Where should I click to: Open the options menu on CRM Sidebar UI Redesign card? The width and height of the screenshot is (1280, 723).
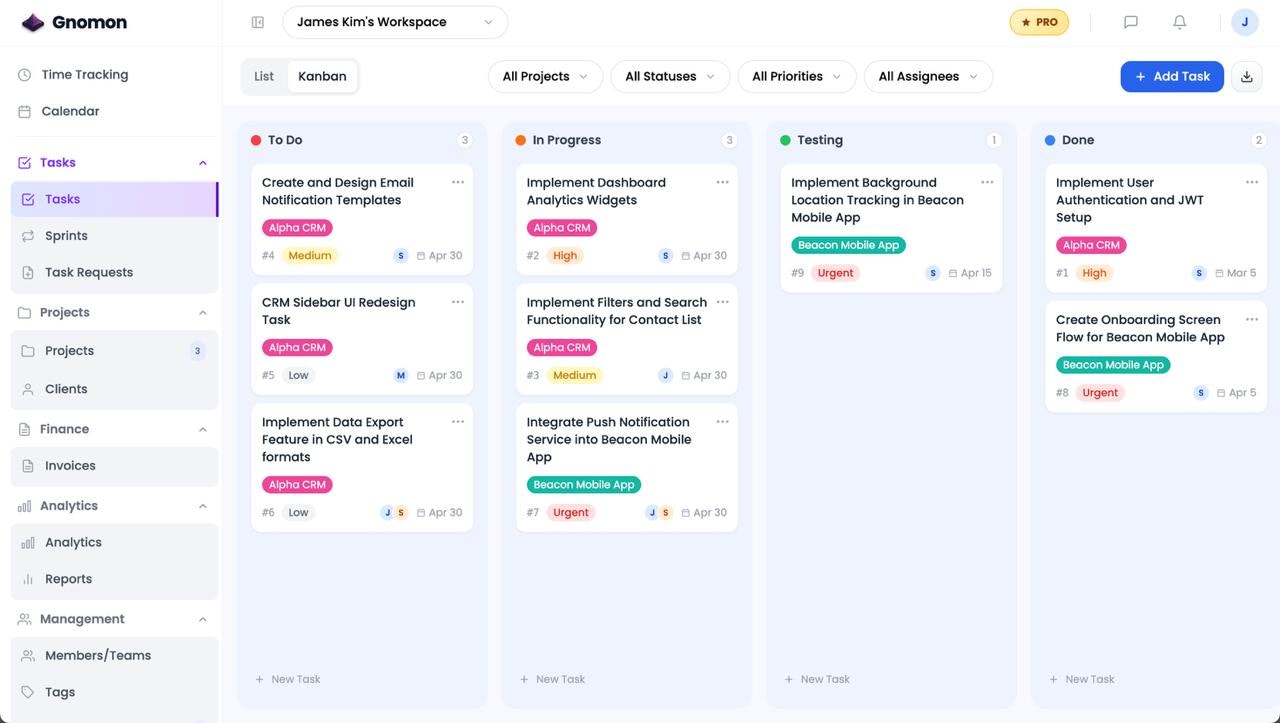458,302
